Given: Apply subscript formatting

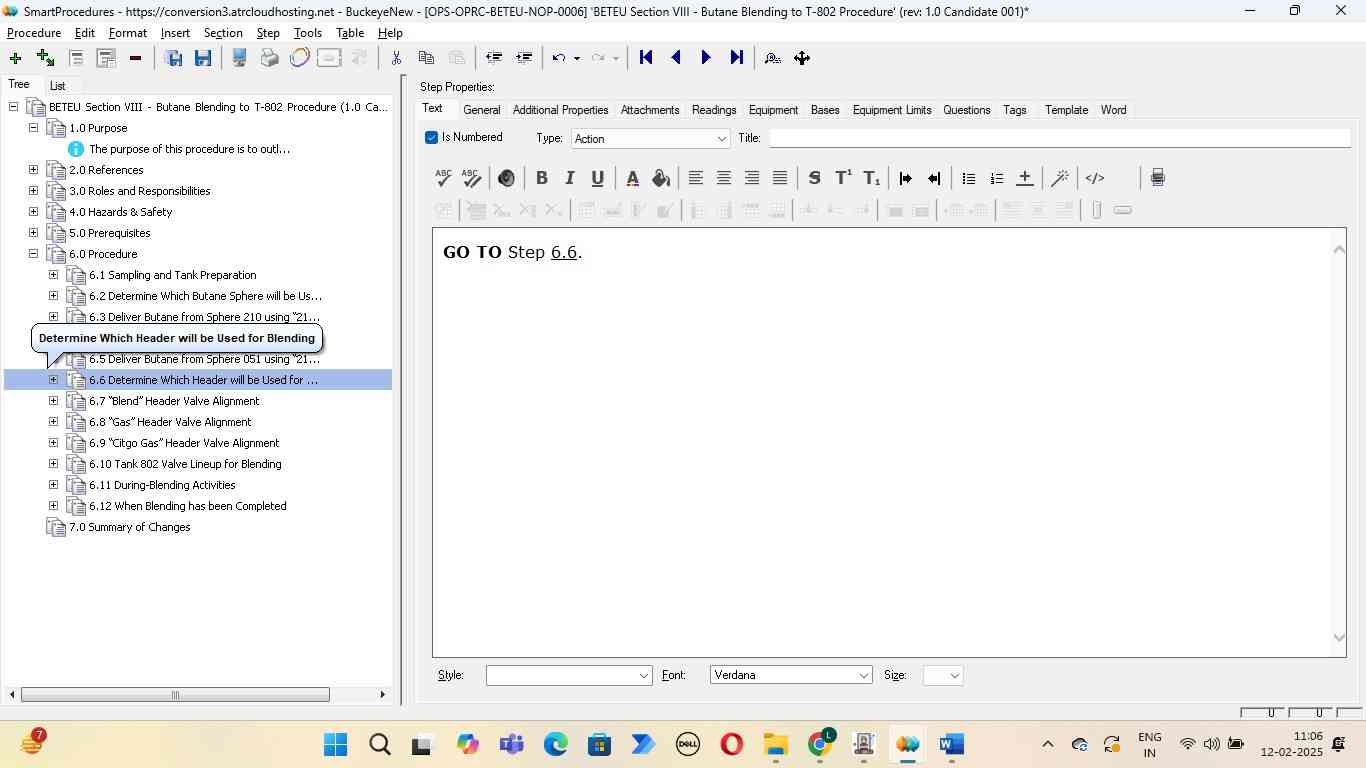Looking at the screenshot, I should point(872,178).
